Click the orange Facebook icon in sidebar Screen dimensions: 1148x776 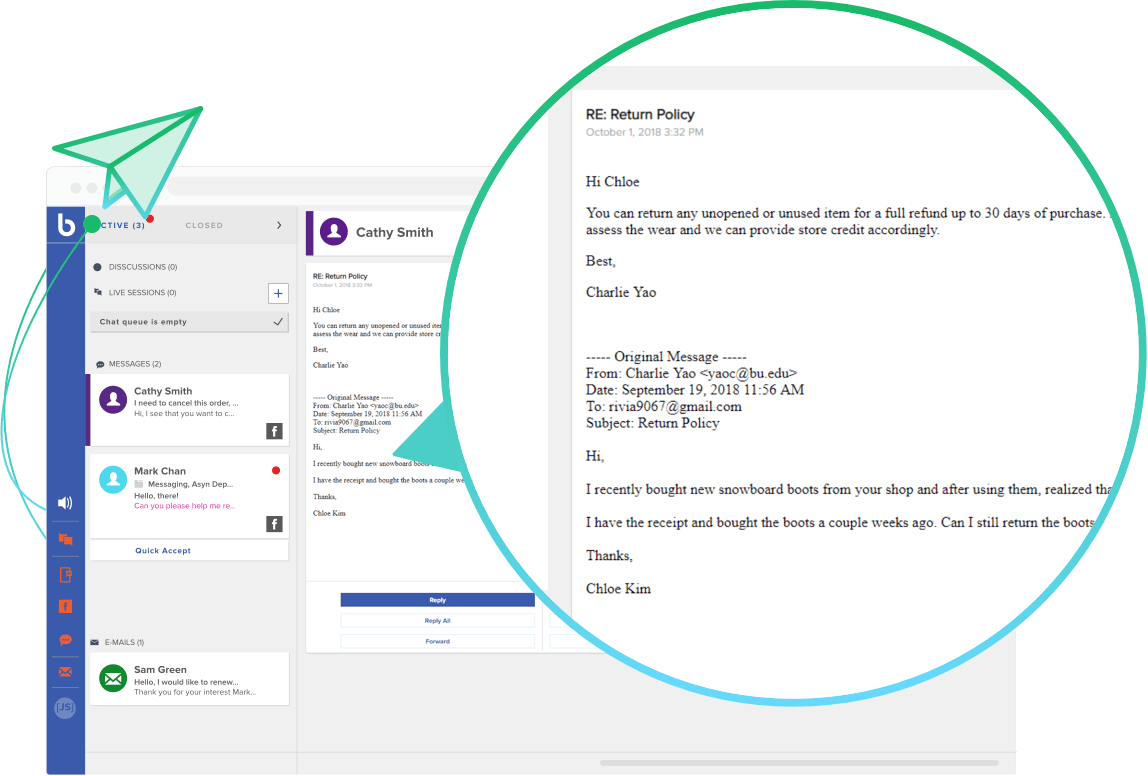(65, 606)
